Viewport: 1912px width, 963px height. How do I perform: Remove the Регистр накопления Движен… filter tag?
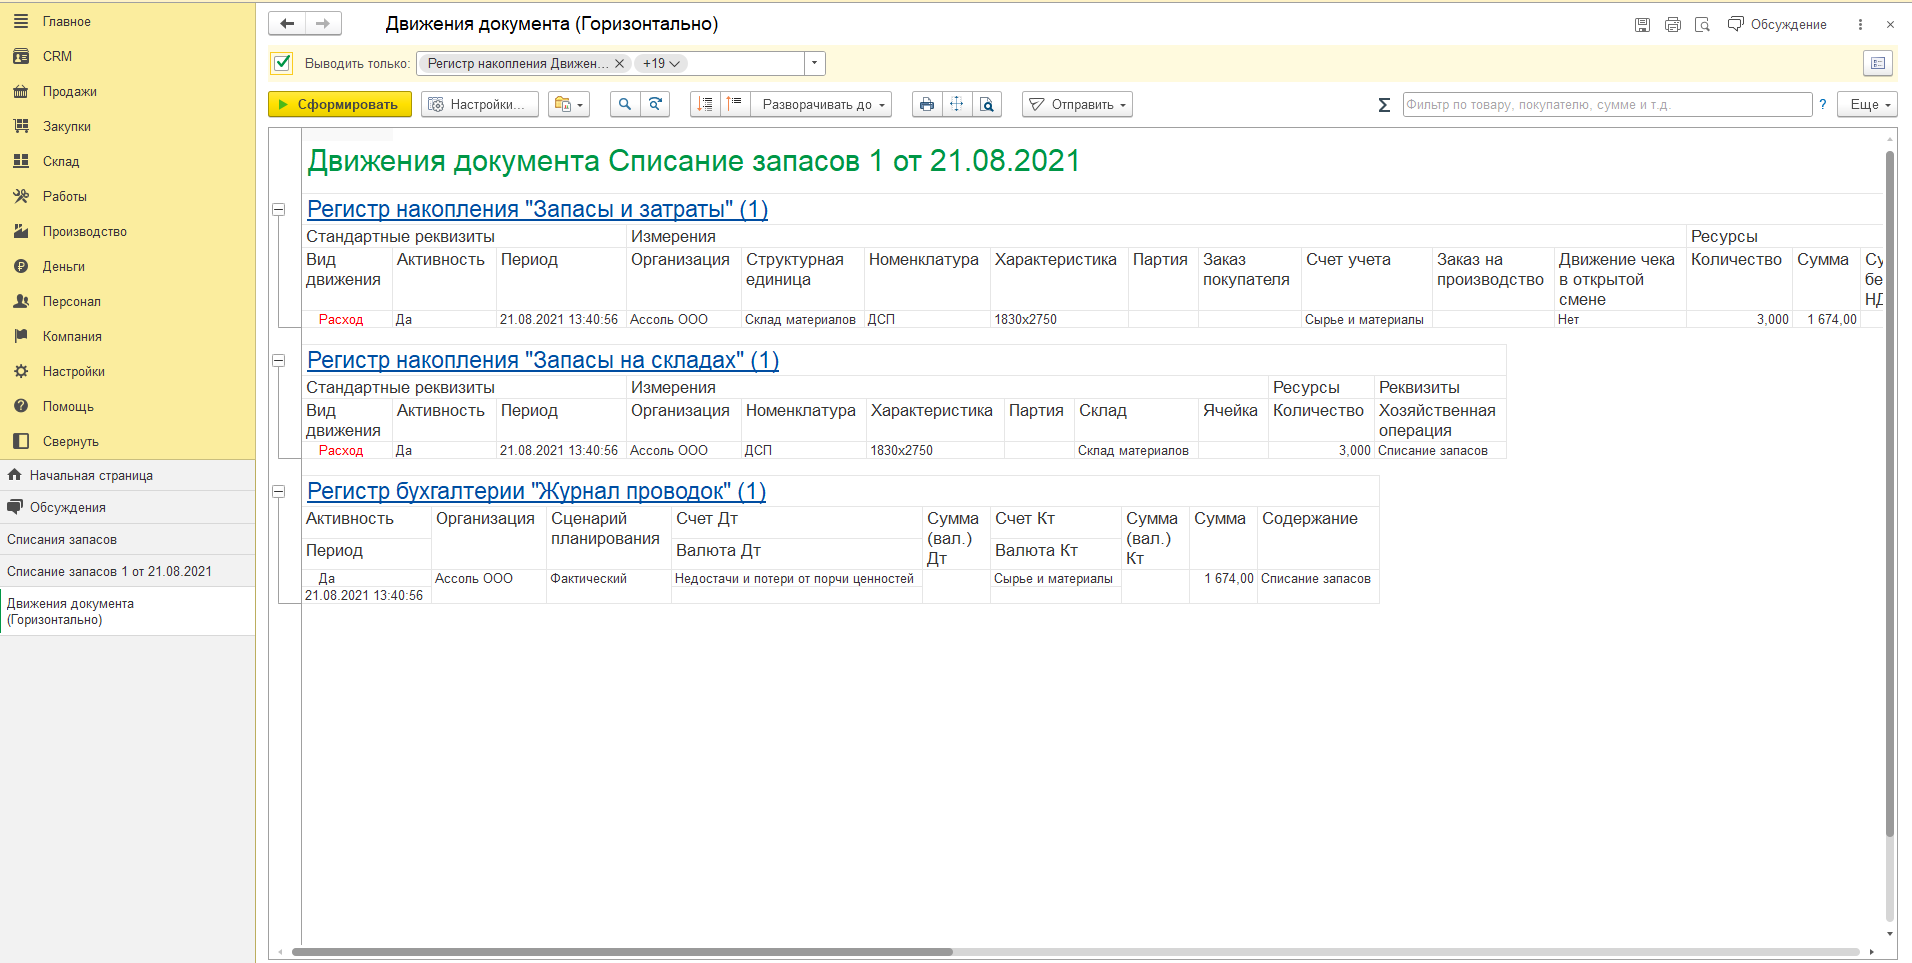coord(619,63)
